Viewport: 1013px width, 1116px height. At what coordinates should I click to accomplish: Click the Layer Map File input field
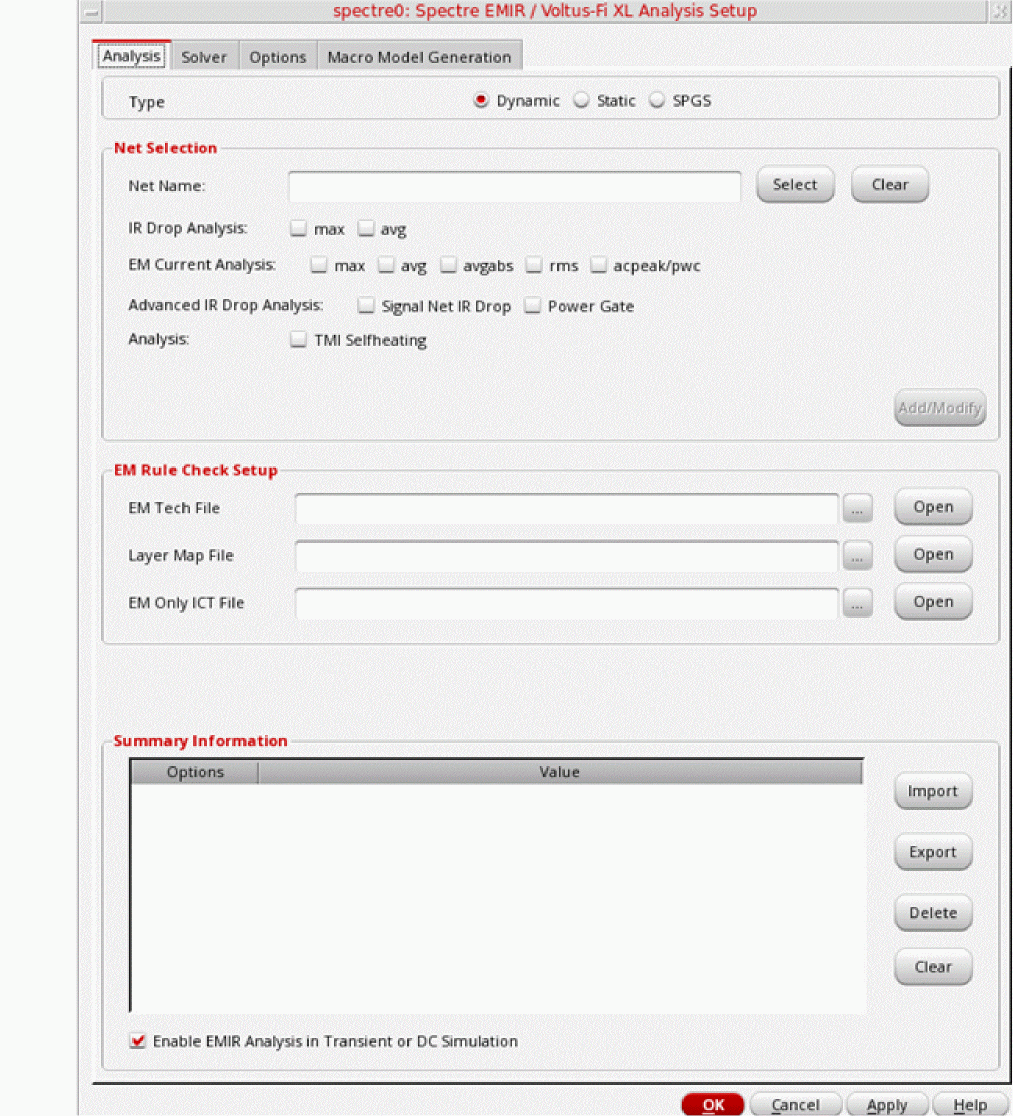[x=567, y=556]
